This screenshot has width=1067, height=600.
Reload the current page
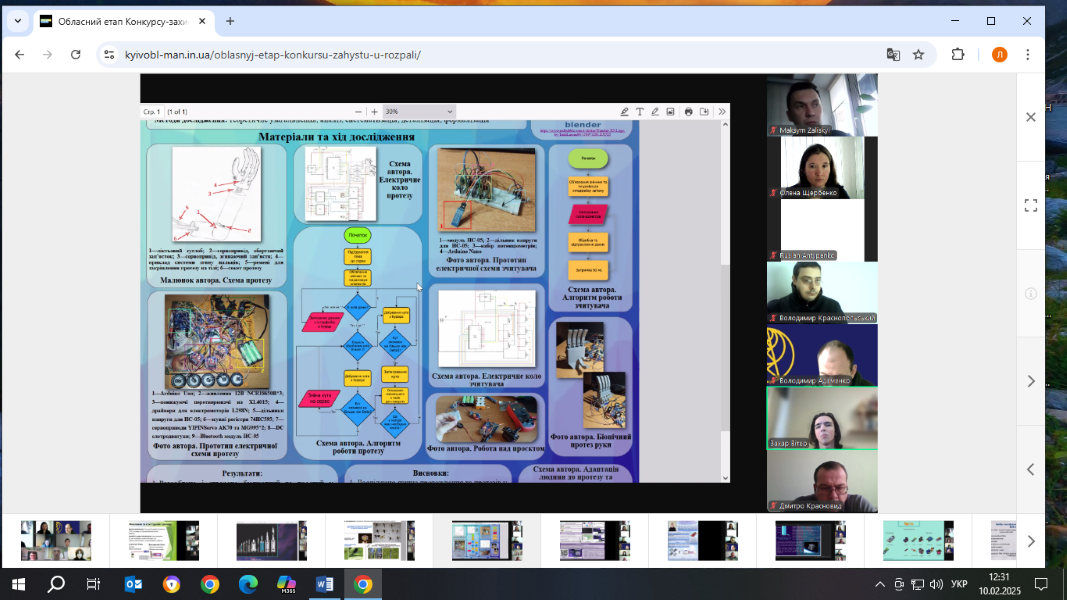click(76, 55)
